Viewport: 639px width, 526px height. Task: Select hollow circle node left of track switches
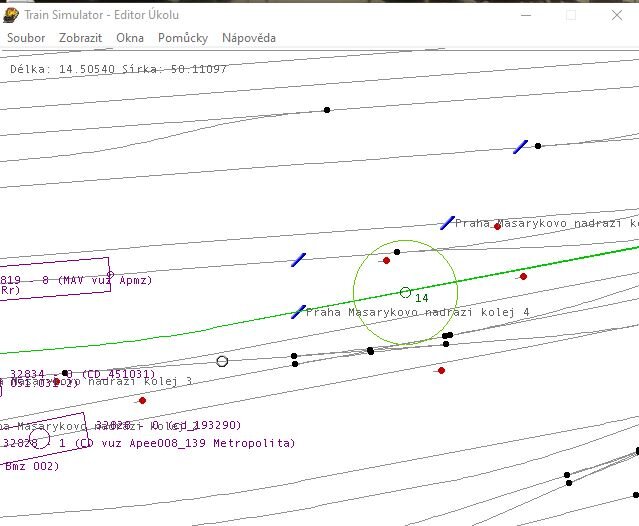[222, 361]
